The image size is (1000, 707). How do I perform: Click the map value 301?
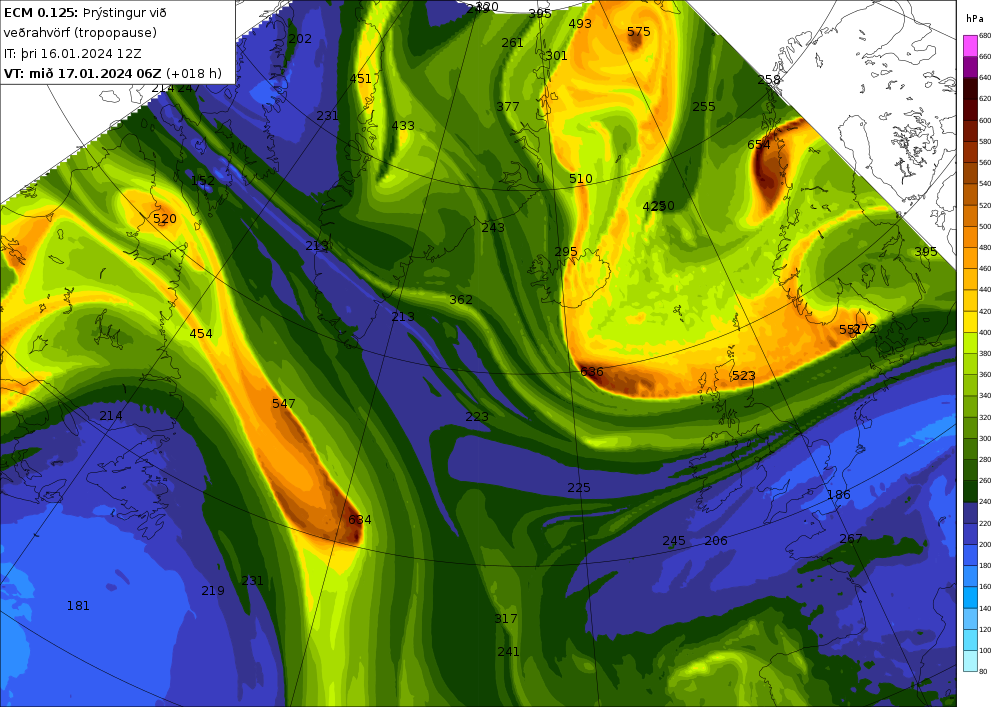click(556, 55)
